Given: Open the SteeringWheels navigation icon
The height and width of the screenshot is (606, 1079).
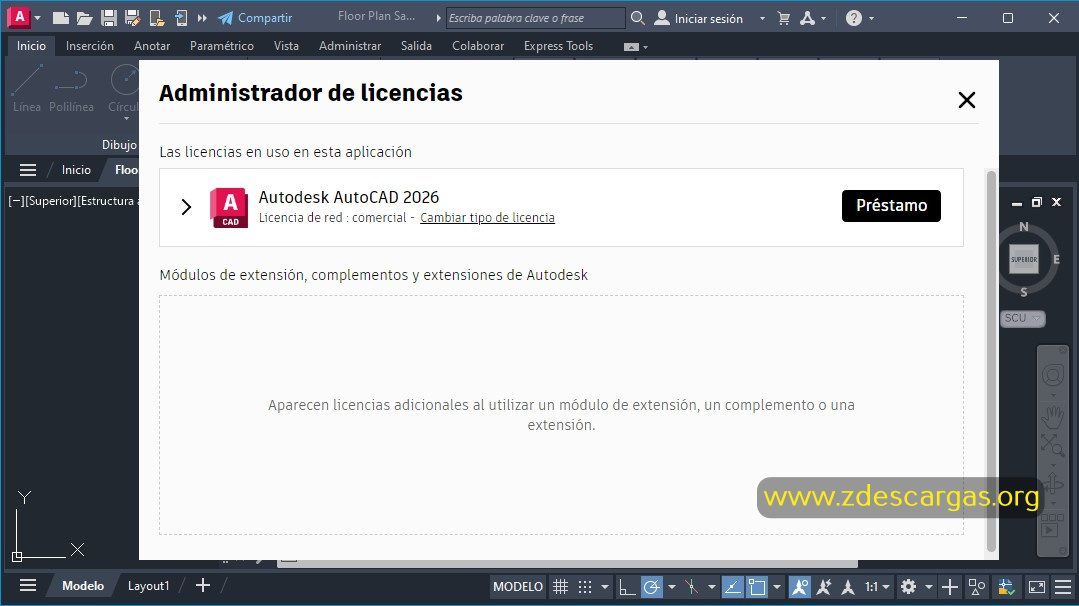Looking at the screenshot, I should [1052, 375].
